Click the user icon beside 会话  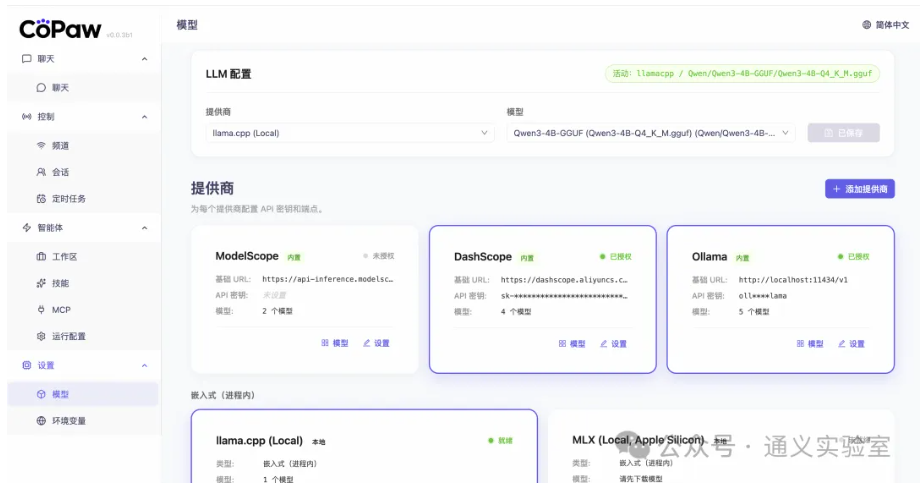[41, 172]
